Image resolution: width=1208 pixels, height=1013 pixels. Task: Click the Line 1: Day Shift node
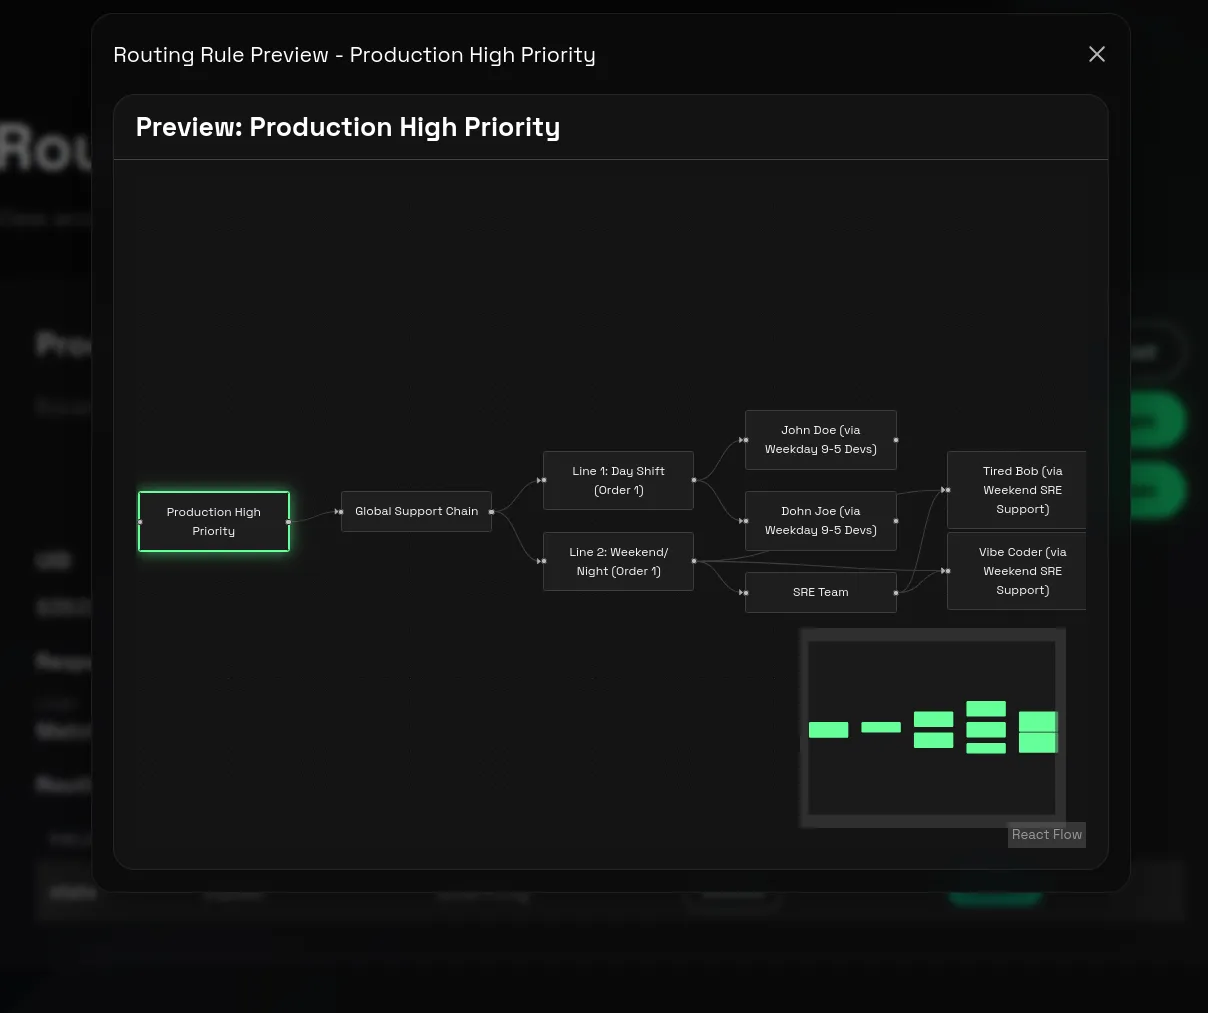pyautogui.click(x=618, y=480)
